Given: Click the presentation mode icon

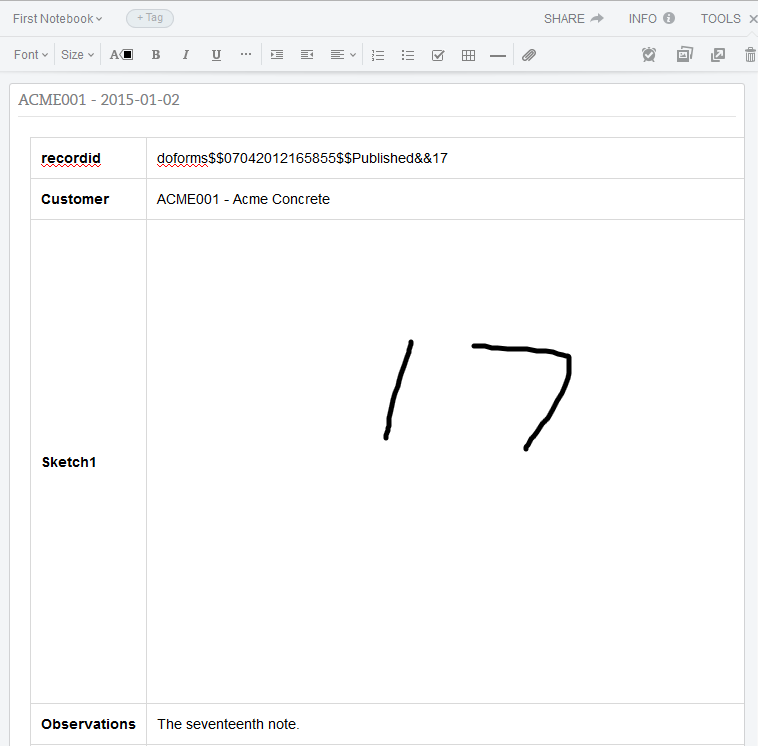Looking at the screenshot, I should click(x=685, y=55).
